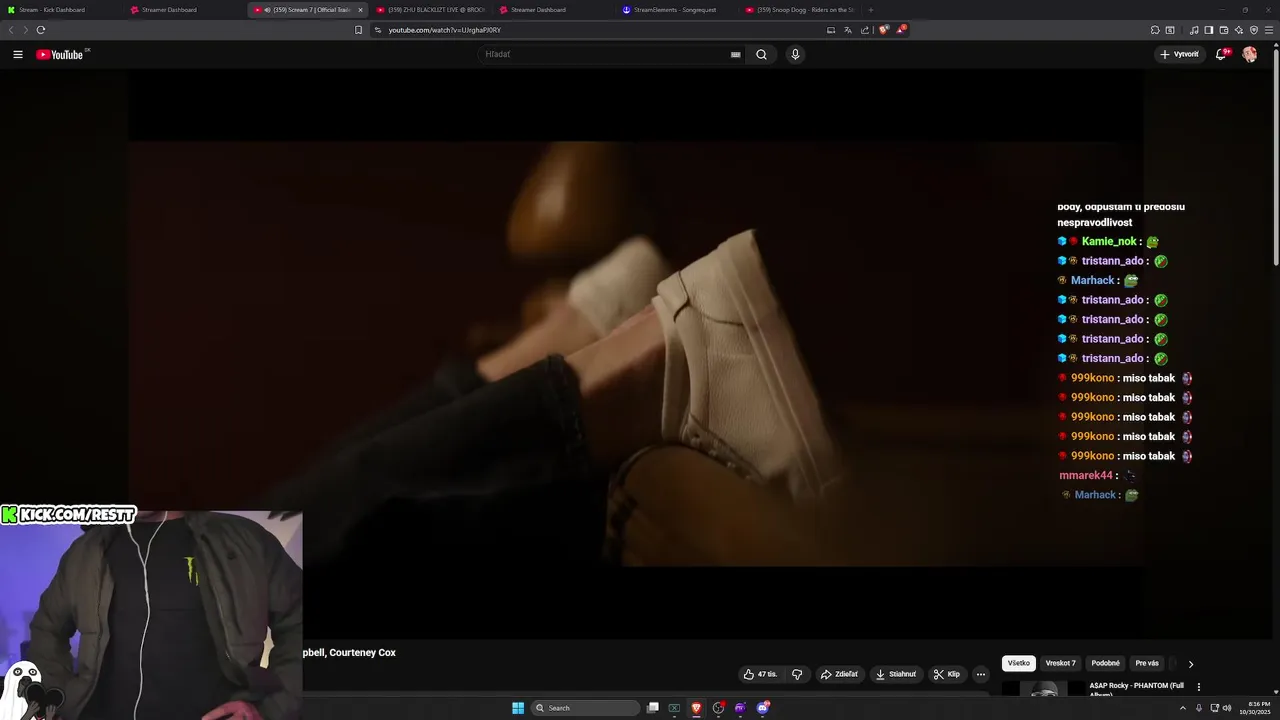Screen dimensions: 1280x720
Task: Open Brave Shields lion icon
Action: 883,30
